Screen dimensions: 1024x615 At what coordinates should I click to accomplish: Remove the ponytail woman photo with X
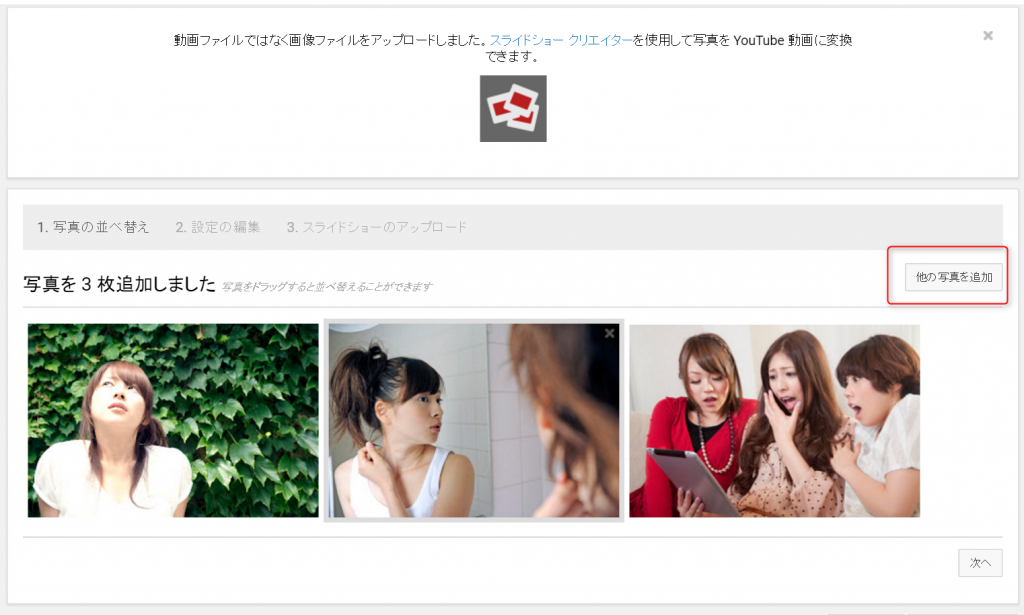(609, 334)
